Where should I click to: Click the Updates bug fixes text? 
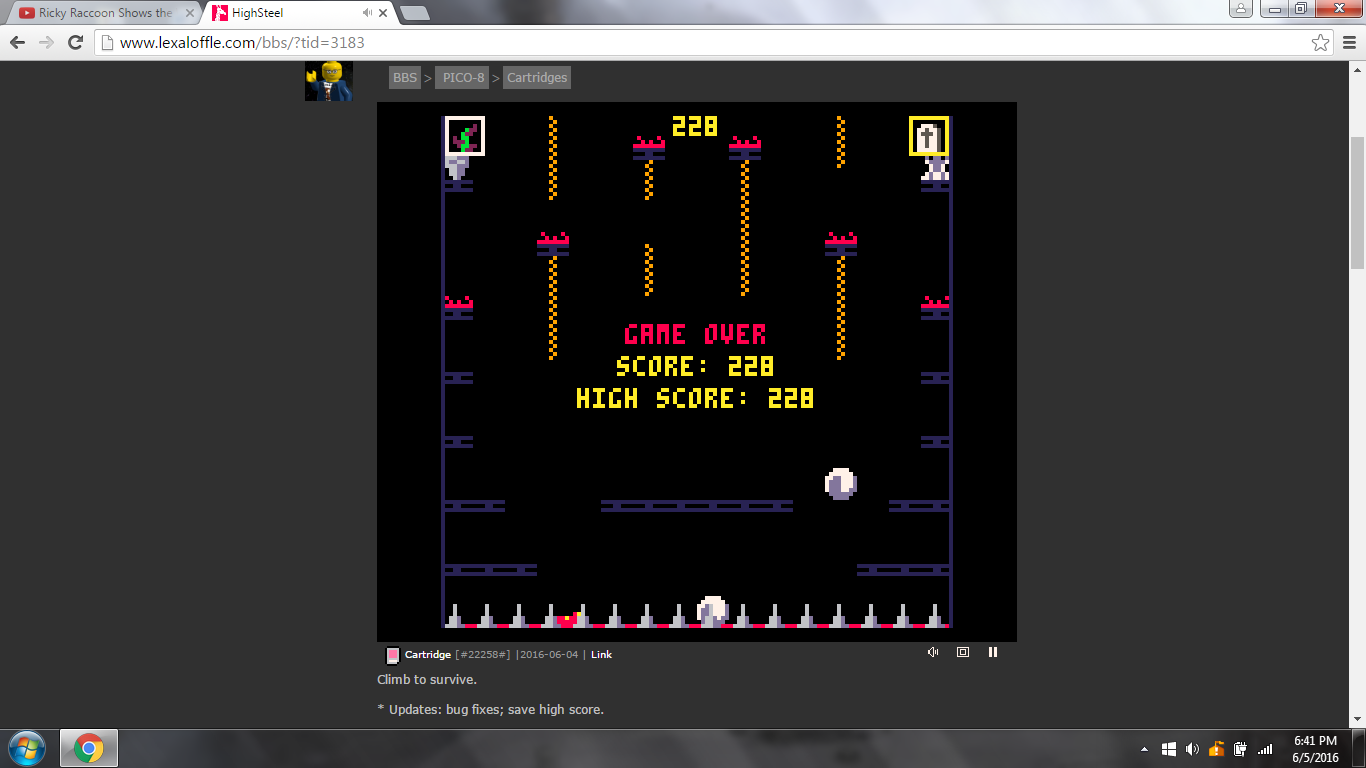pos(490,709)
